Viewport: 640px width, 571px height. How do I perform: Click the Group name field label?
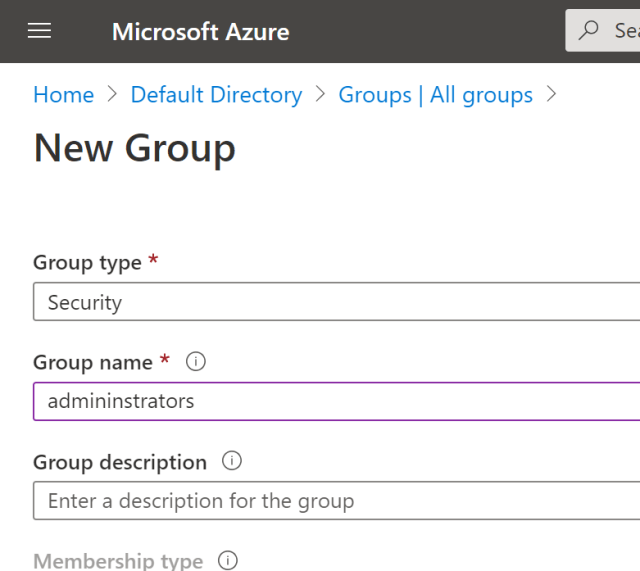pos(93,362)
